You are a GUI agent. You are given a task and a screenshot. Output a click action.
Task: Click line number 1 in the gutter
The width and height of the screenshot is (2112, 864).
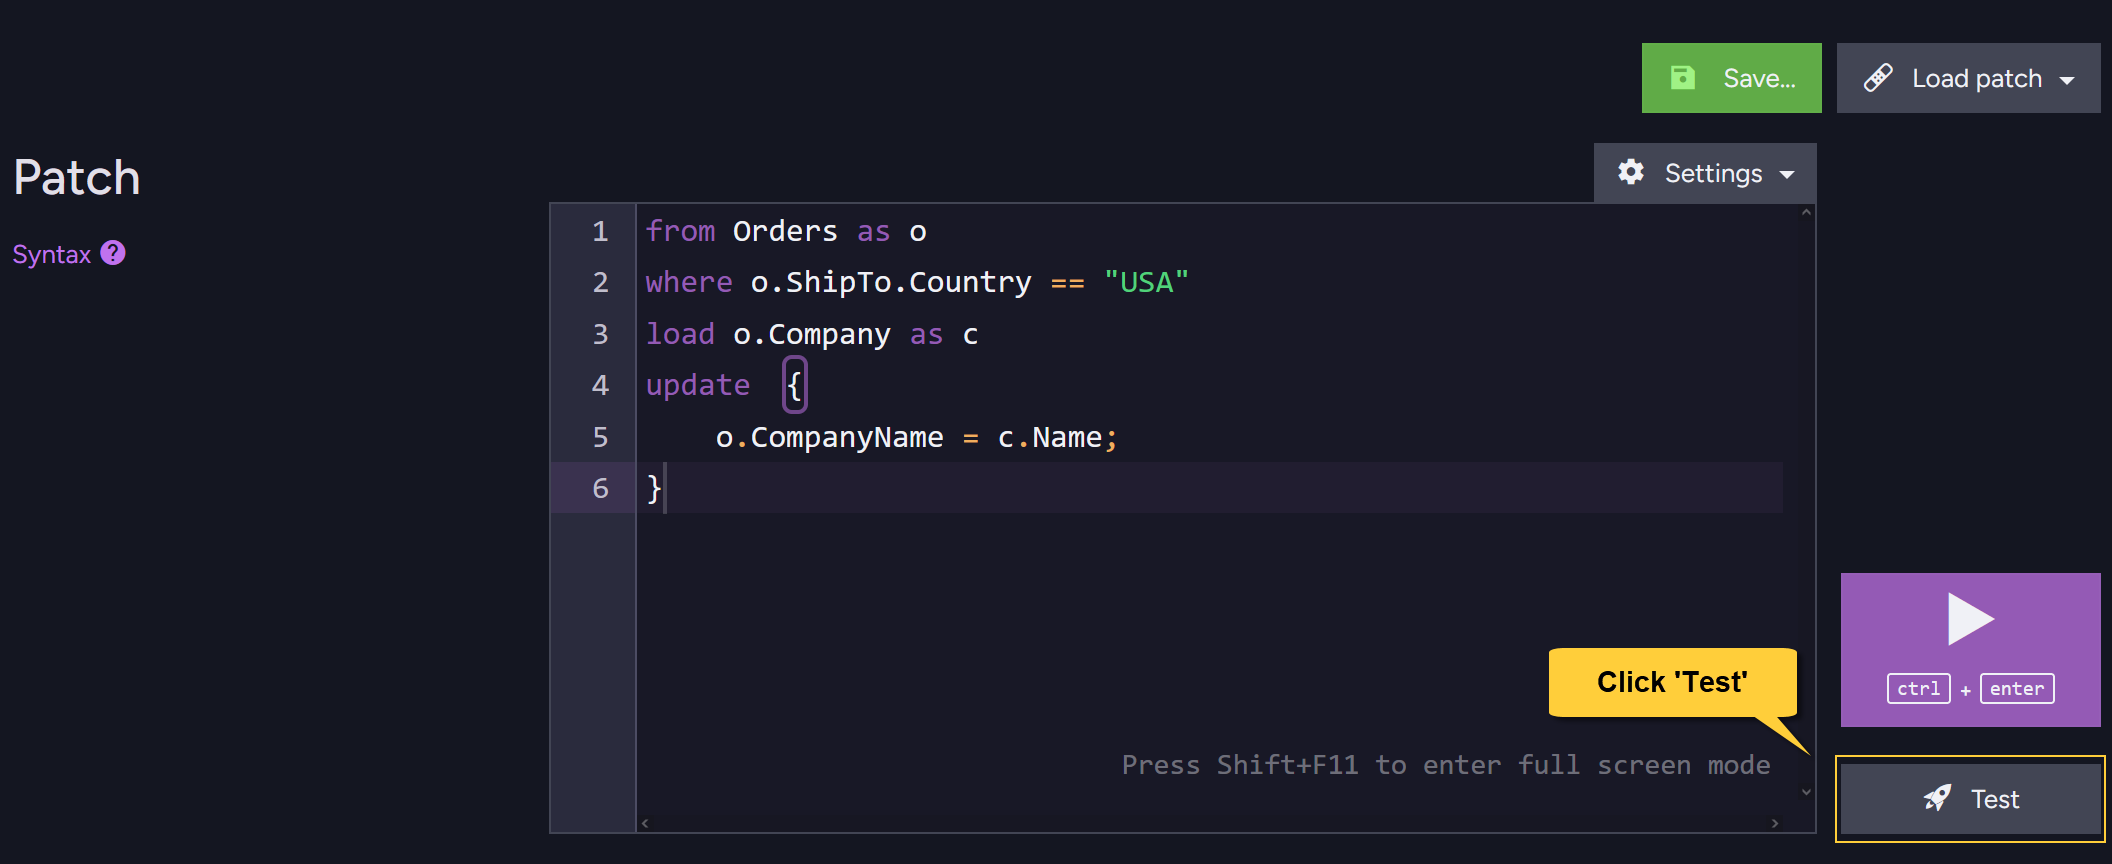[x=600, y=231]
